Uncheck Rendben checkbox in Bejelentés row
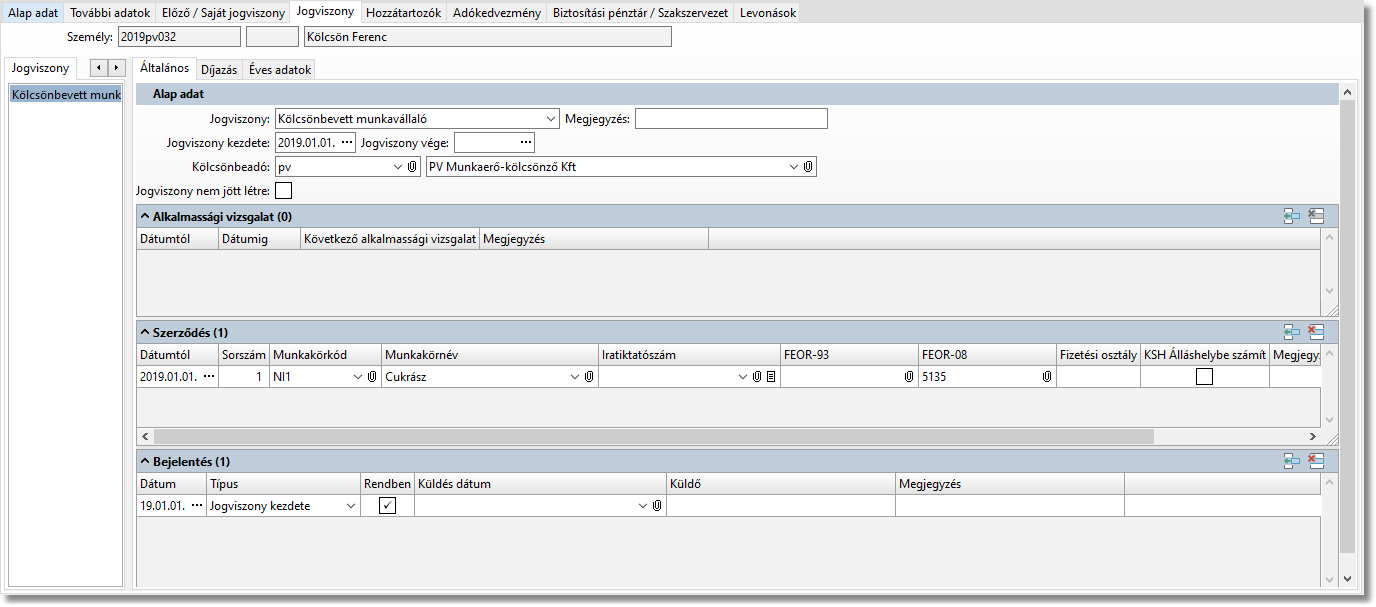The height and width of the screenshot is (607, 1376). 387,506
